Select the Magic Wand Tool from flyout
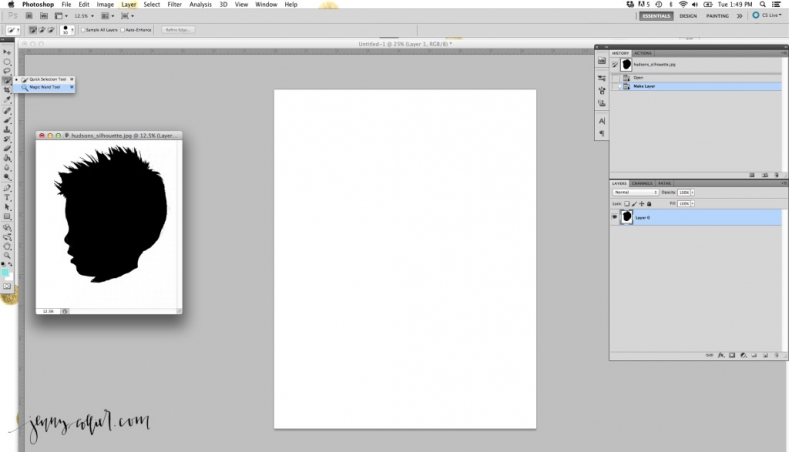 click(45, 87)
